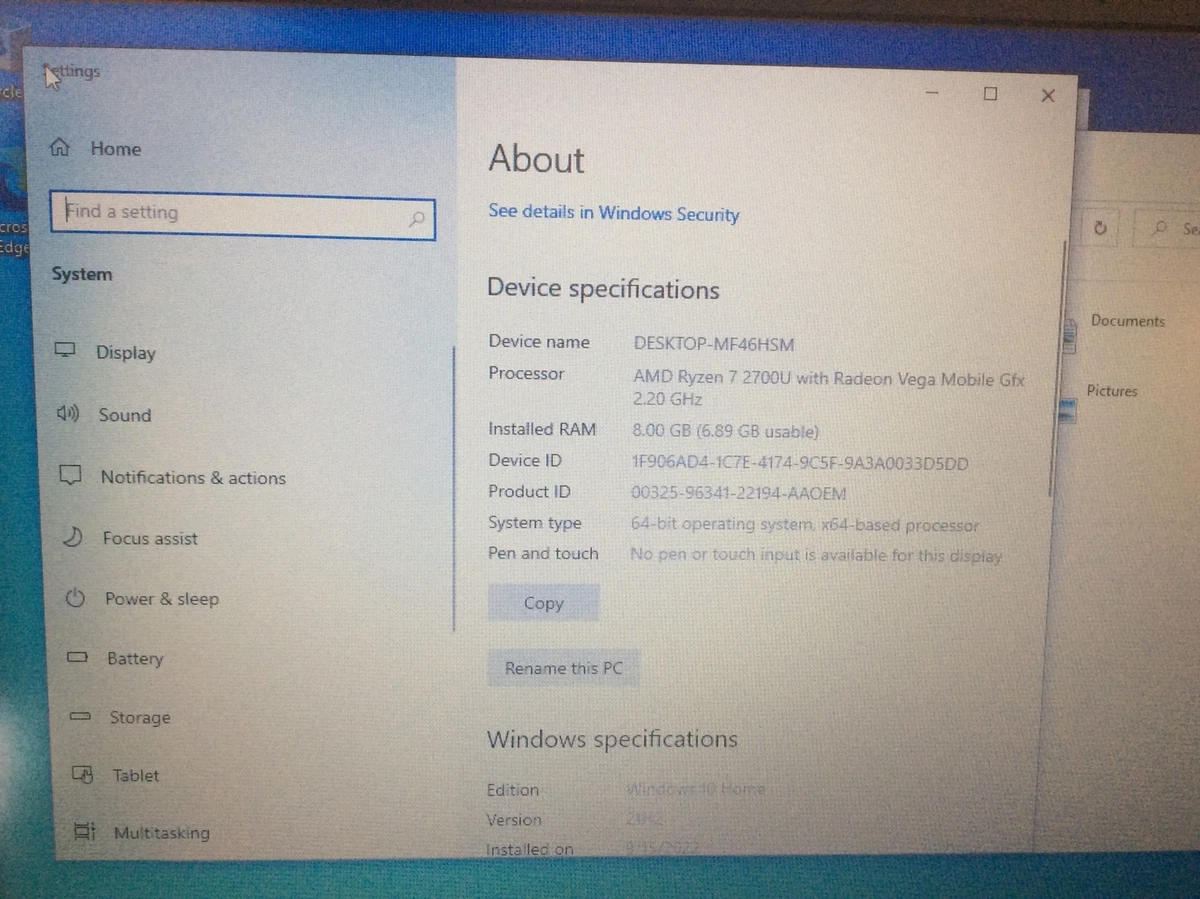Viewport: 1200px width, 899px height.
Task: Open See details in Windows Security link
Action: 614,213
